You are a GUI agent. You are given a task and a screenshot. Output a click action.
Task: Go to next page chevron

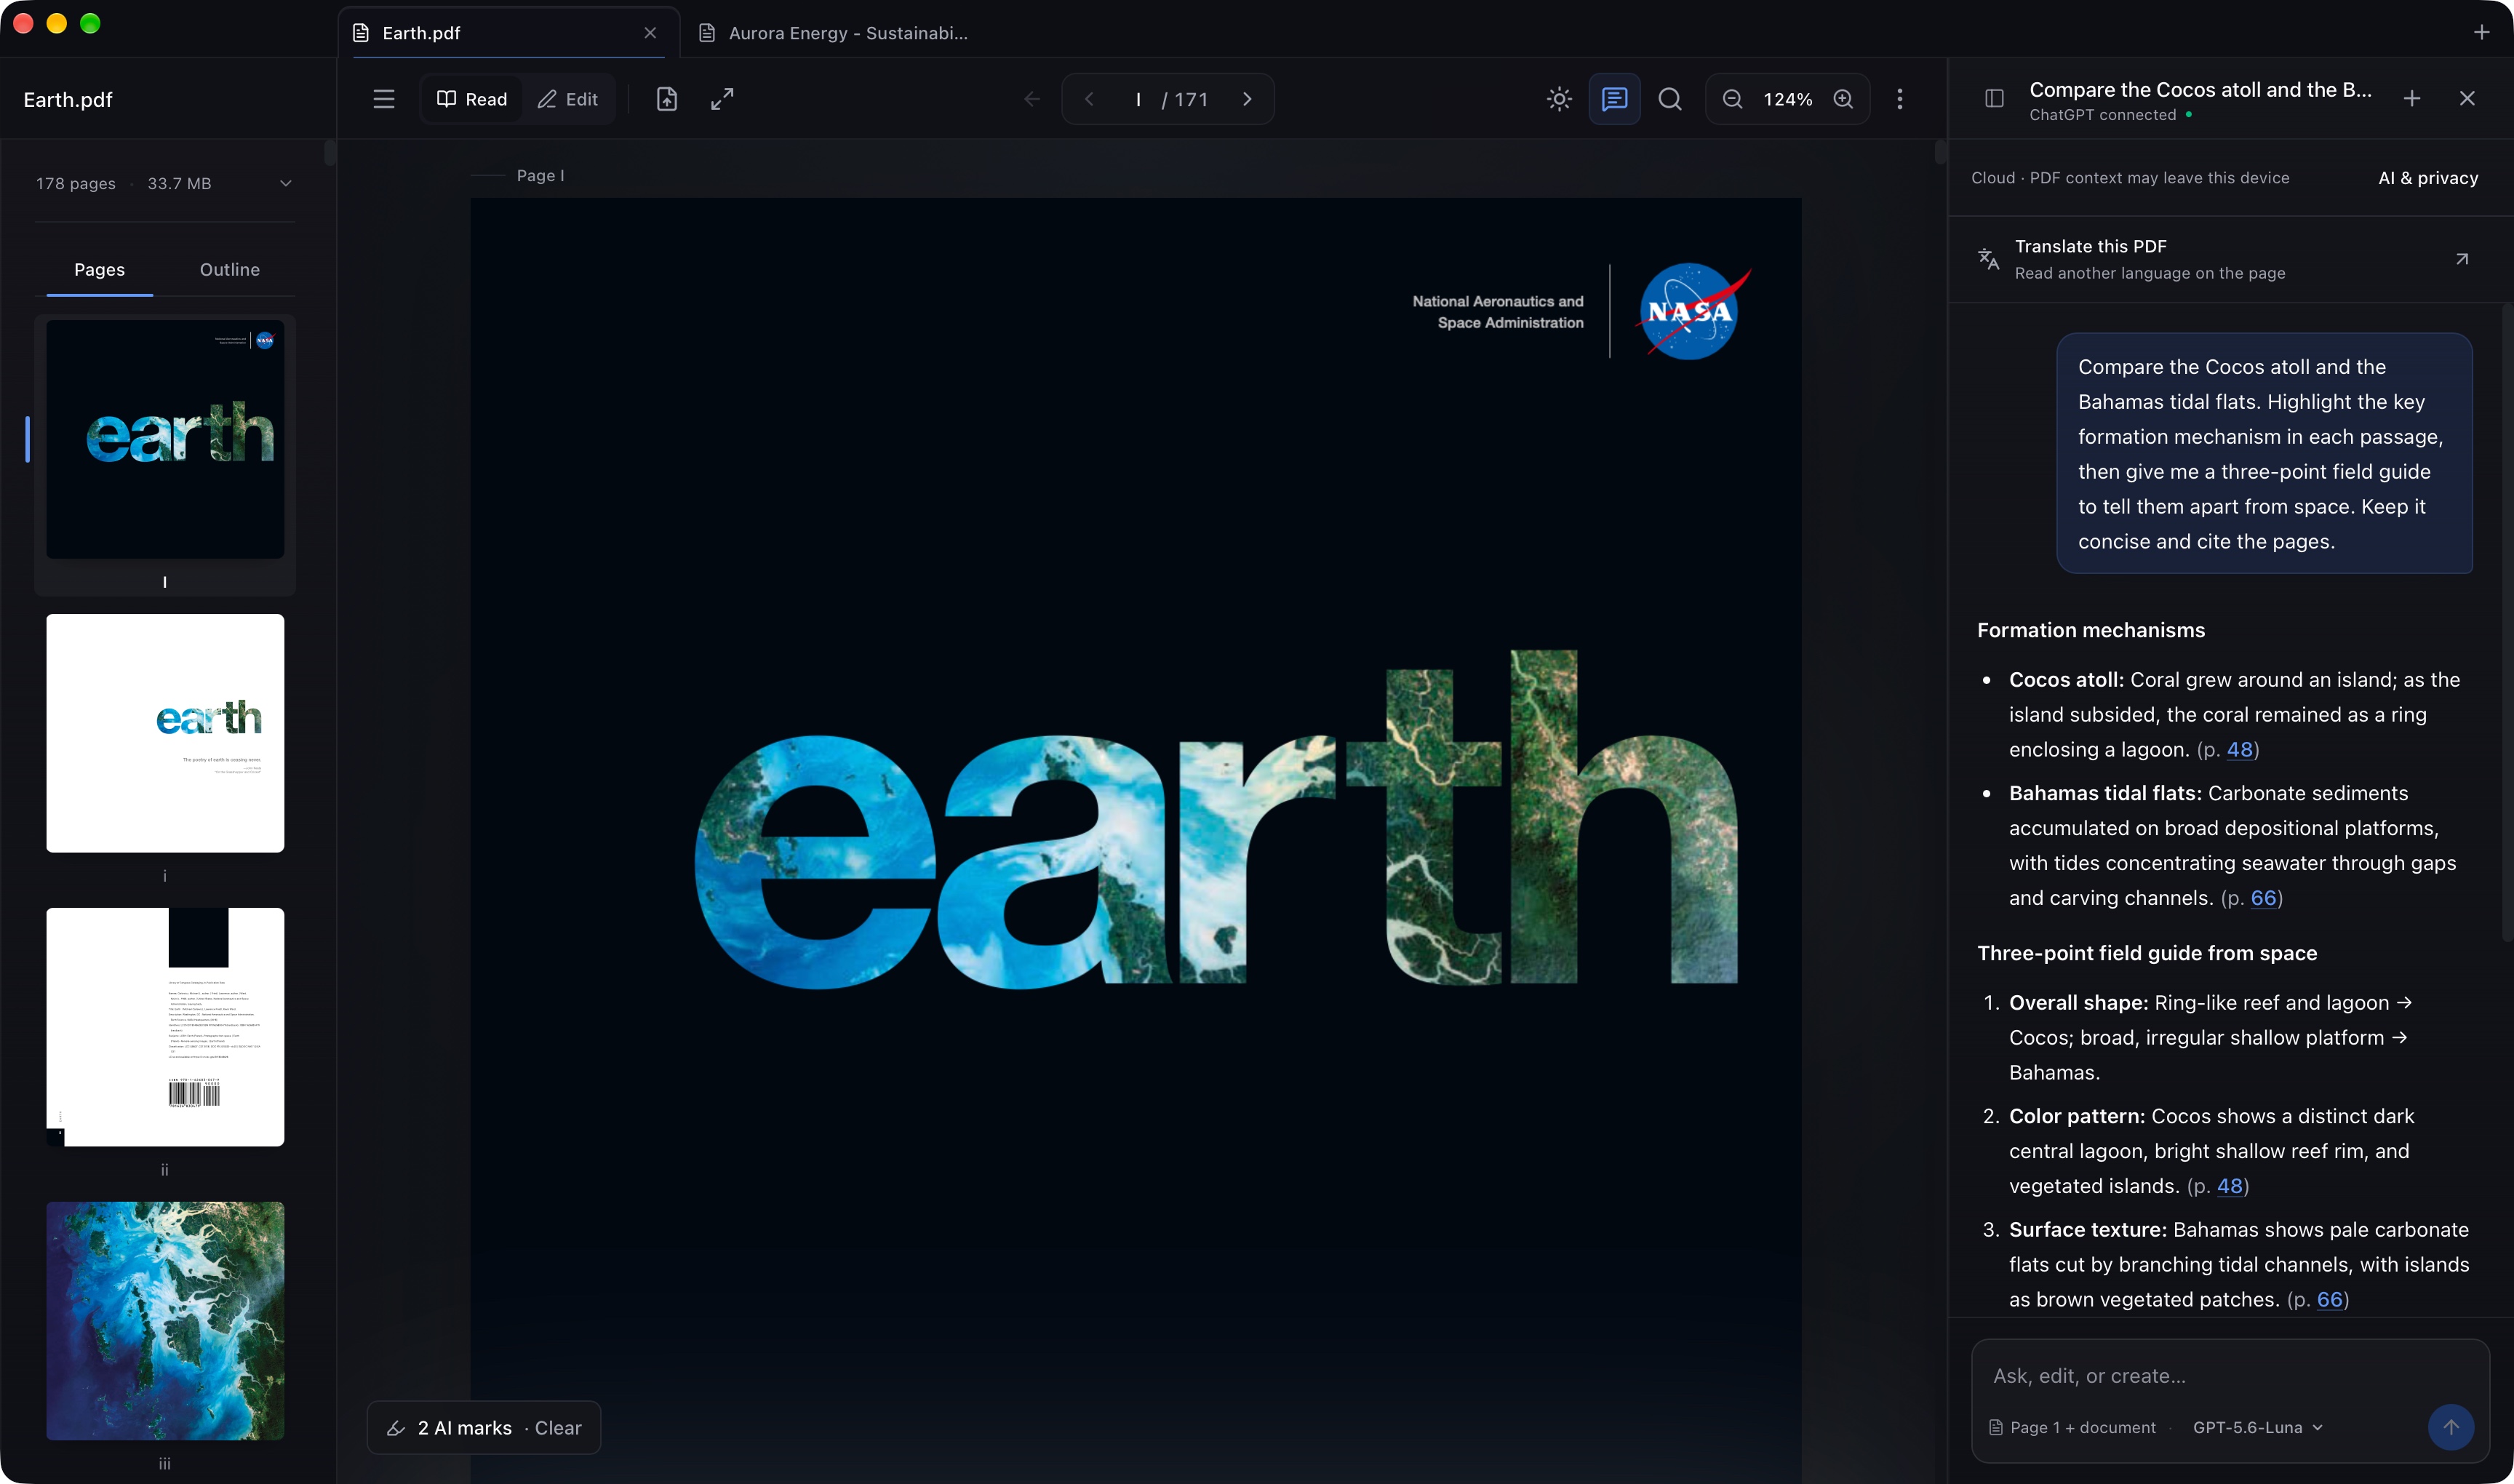pyautogui.click(x=1247, y=99)
